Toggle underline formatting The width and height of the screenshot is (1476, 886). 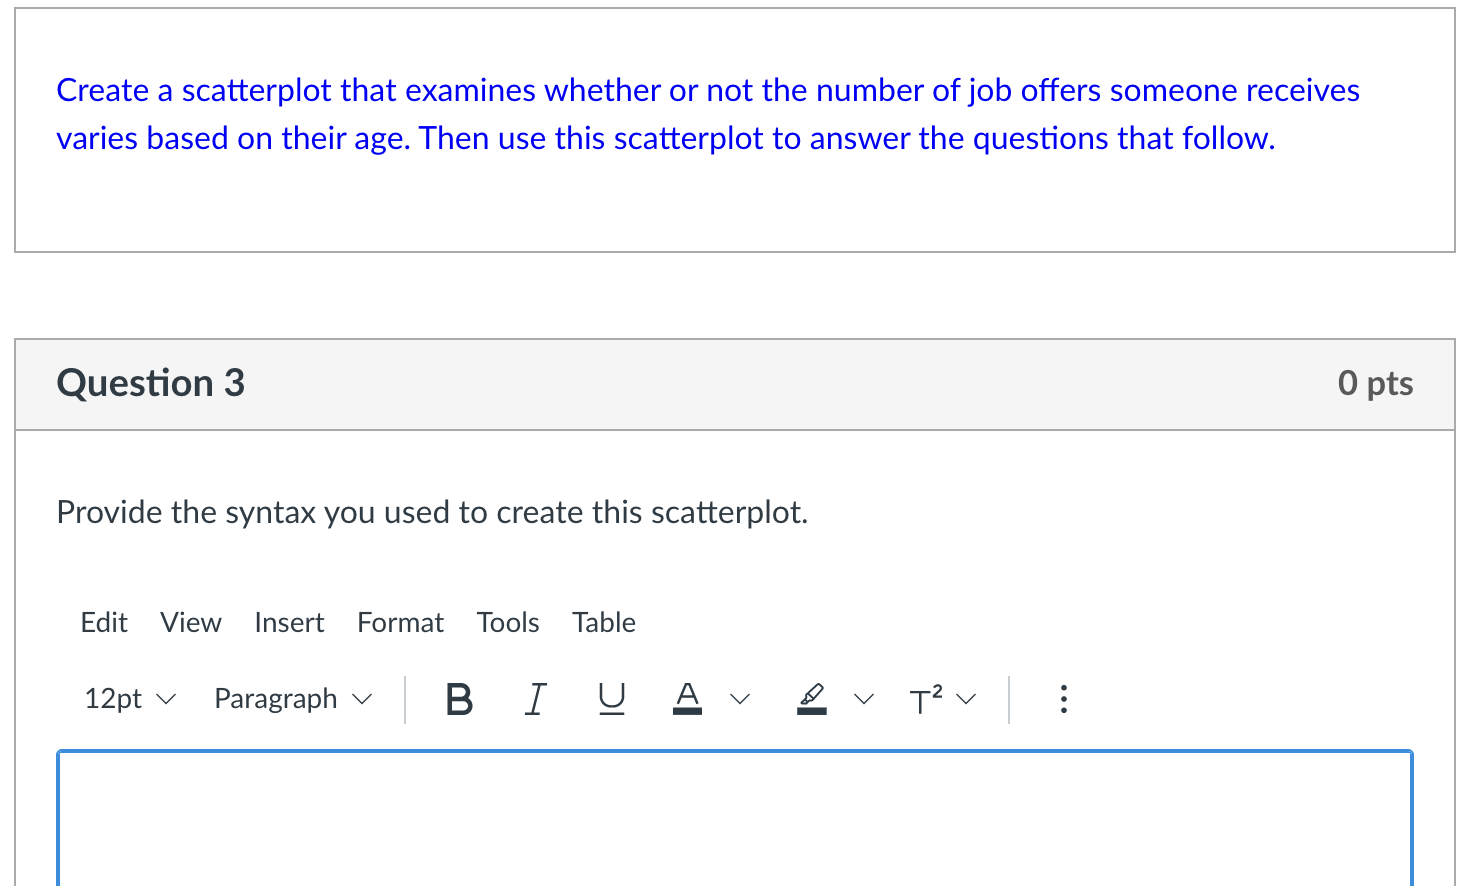click(x=610, y=699)
